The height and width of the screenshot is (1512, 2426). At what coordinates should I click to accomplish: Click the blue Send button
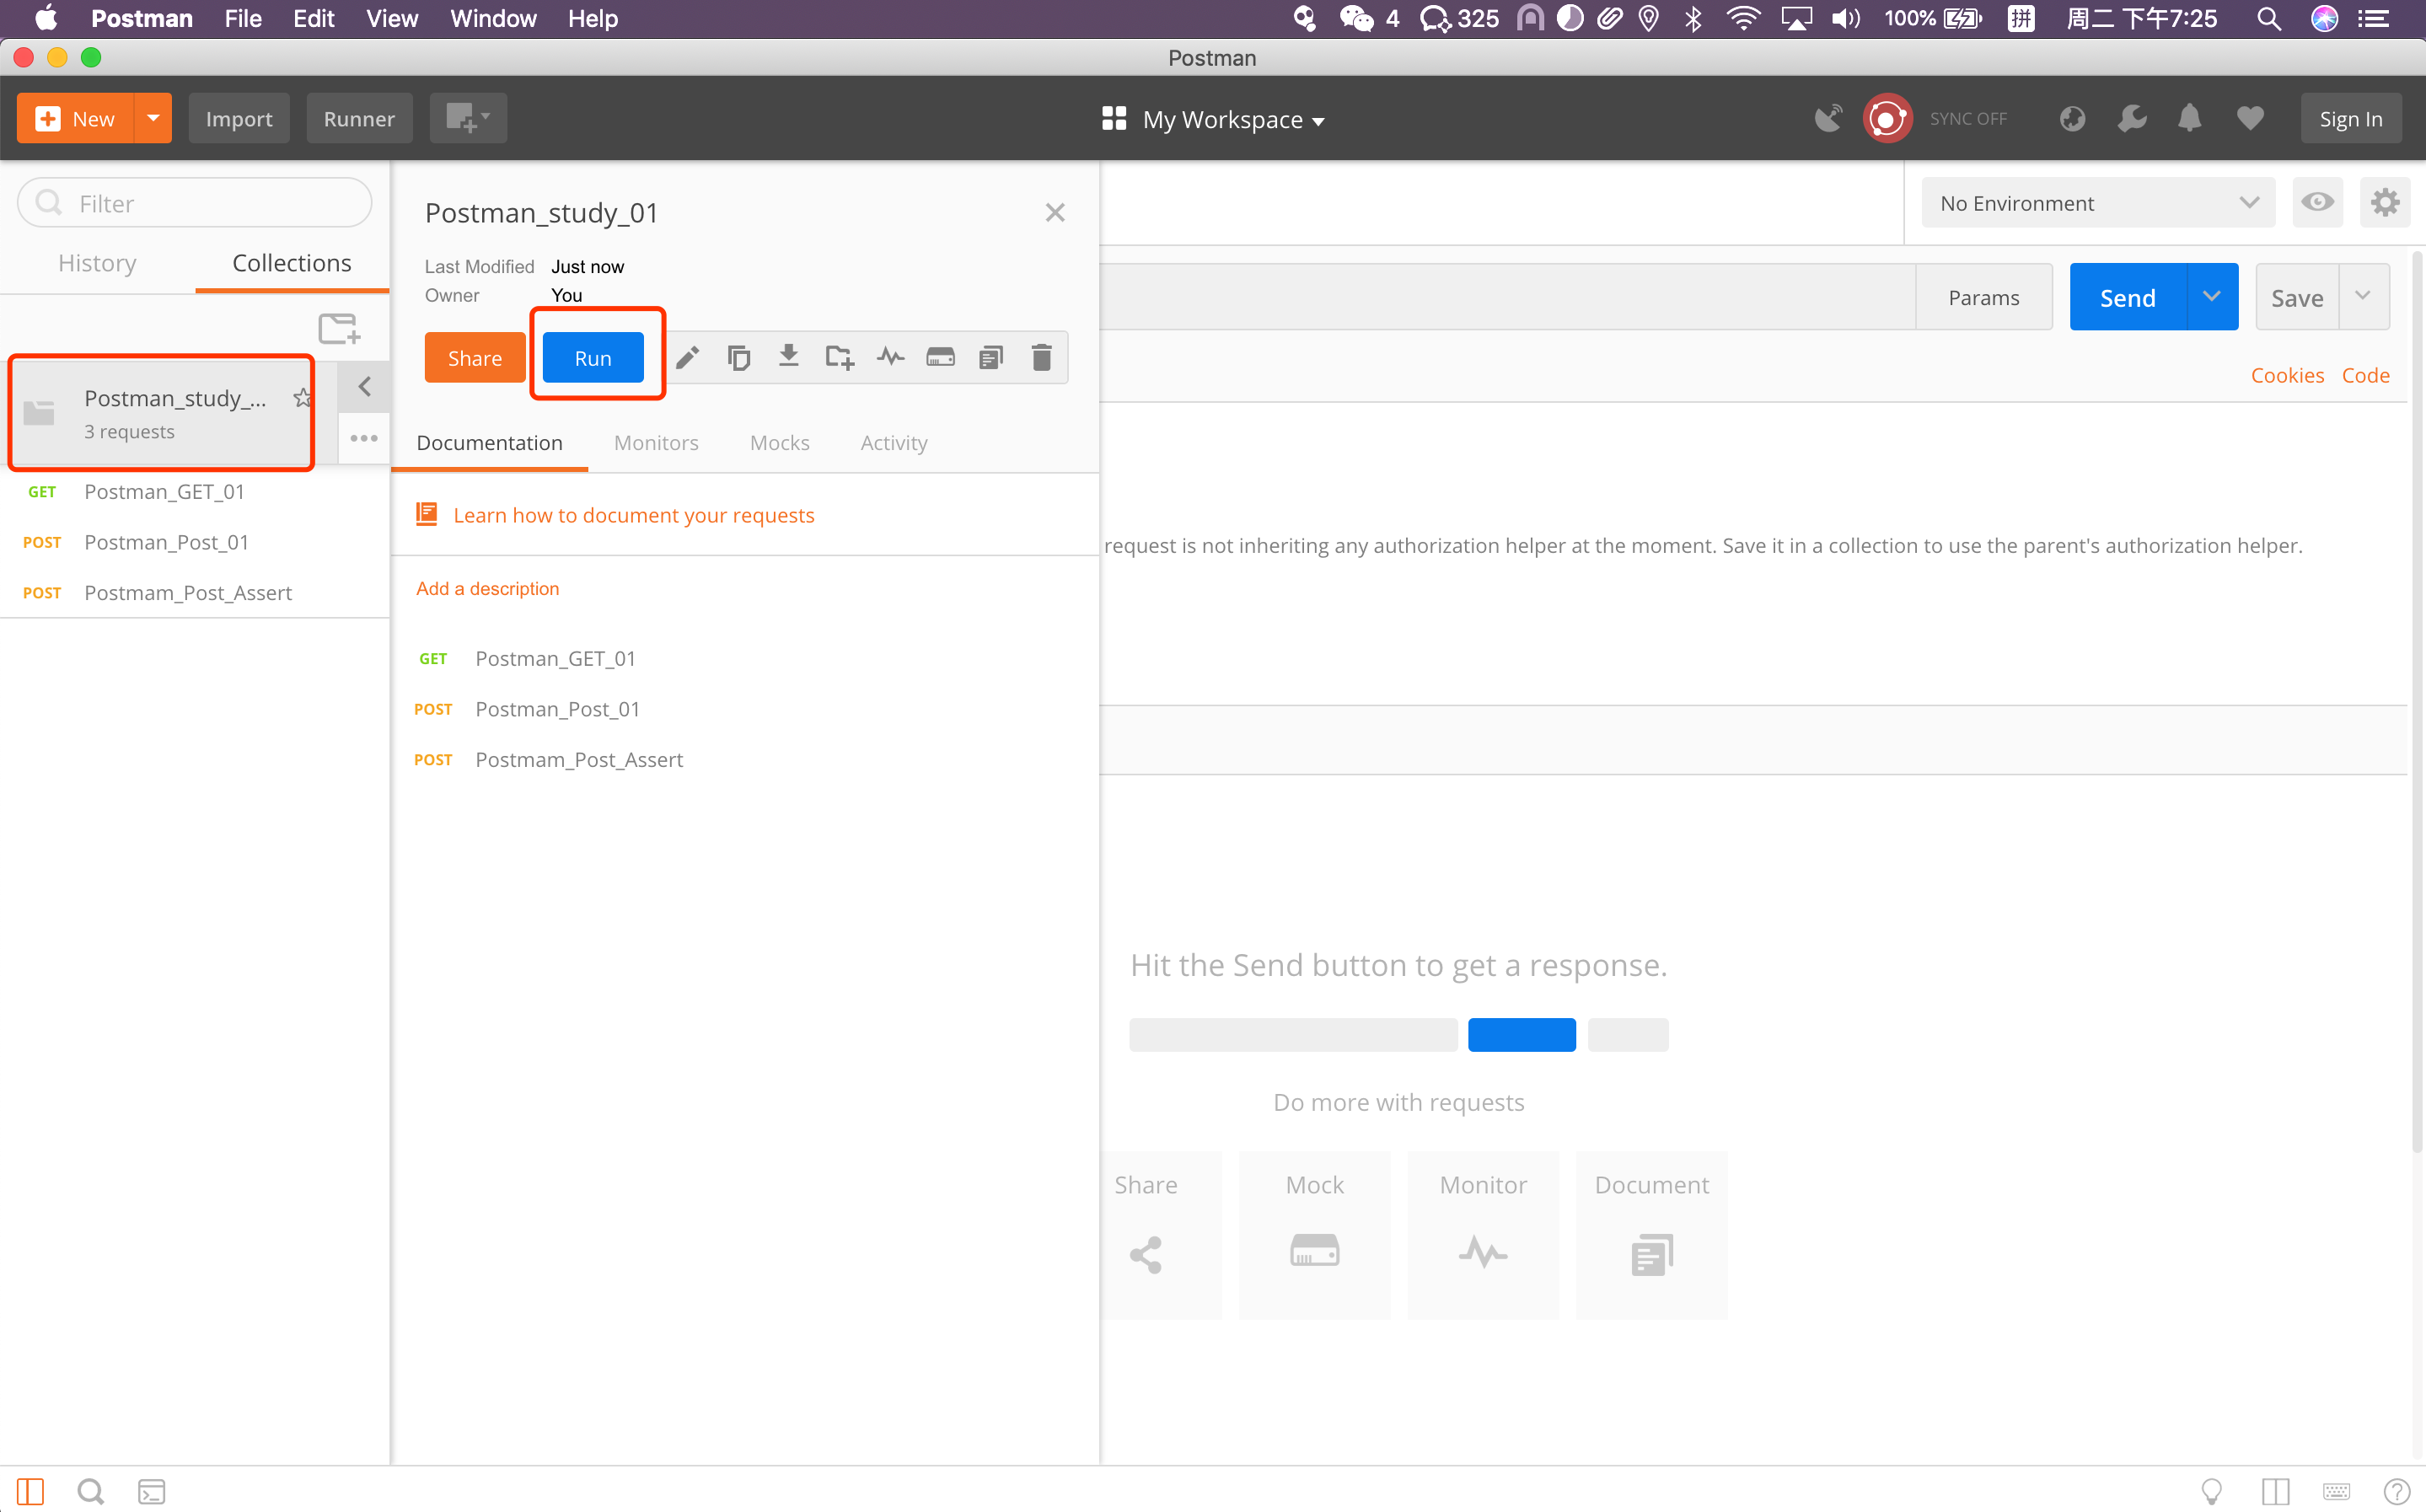[x=2128, y=297]
